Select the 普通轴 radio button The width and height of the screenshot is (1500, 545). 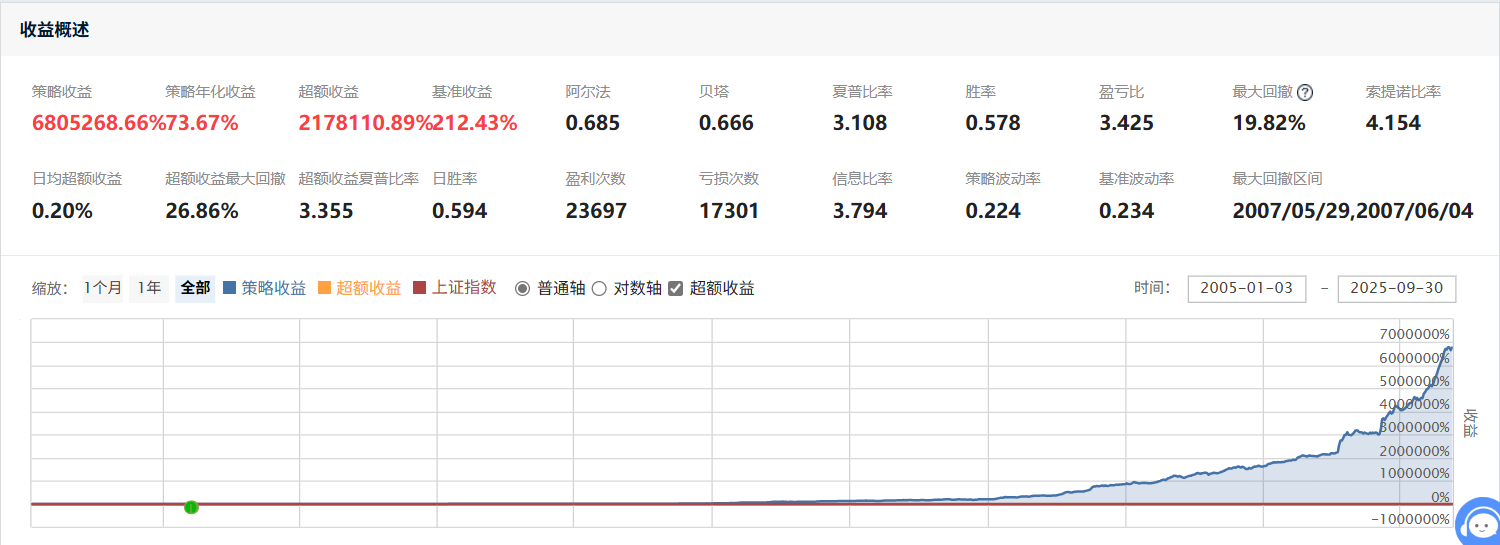pyautogui.click(x=523, y=288)
